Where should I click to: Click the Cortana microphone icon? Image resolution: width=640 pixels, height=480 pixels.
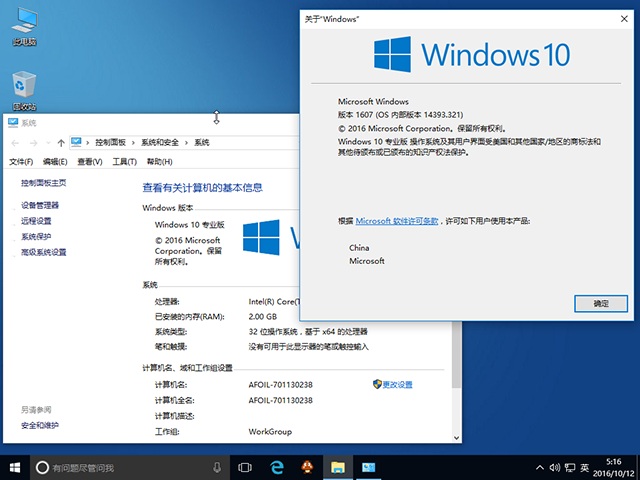coord(217,467)
